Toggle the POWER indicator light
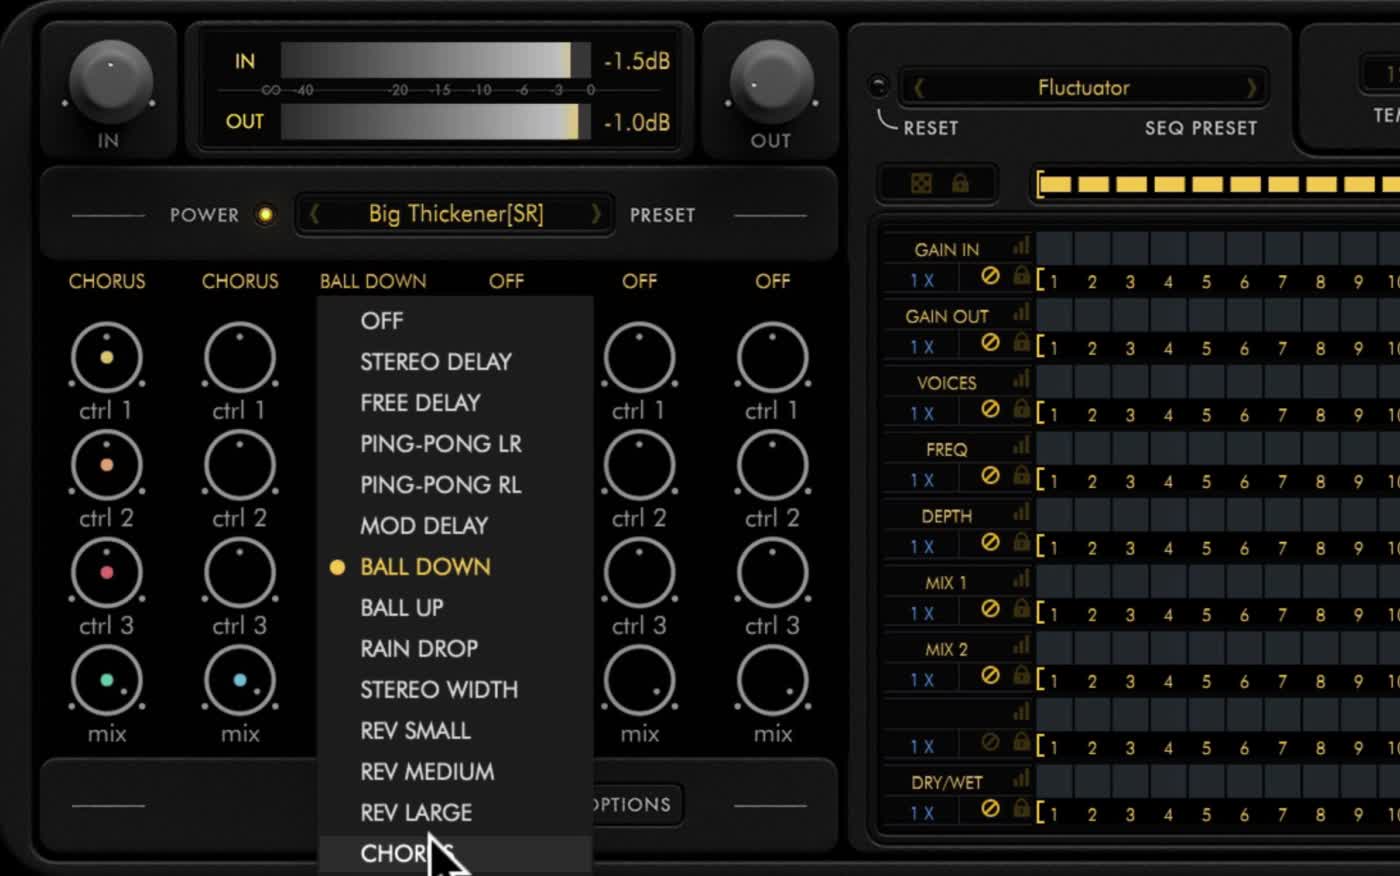Image resolution: width=1400 pixels, height=876 pixels. (x=265, y=215)
